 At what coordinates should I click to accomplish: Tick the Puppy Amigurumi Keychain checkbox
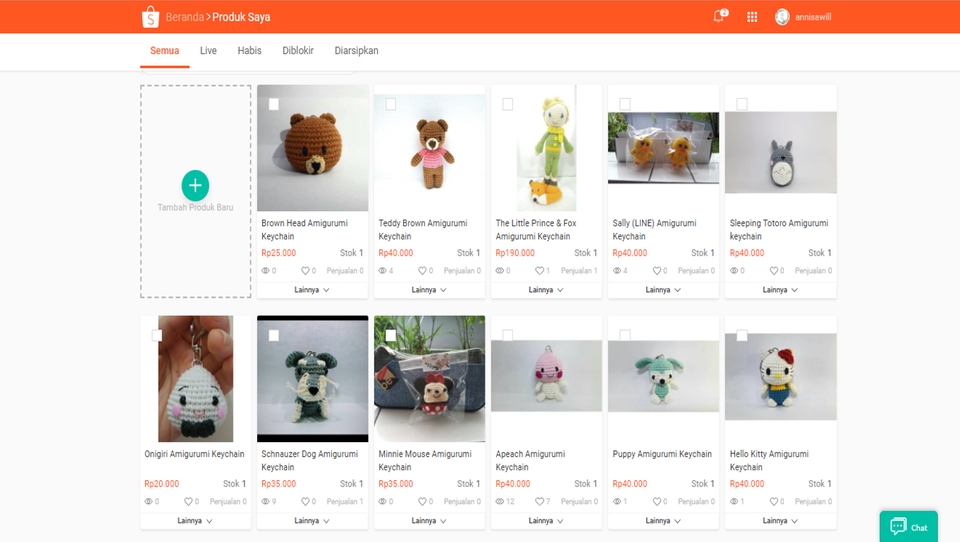pos(624,335)
